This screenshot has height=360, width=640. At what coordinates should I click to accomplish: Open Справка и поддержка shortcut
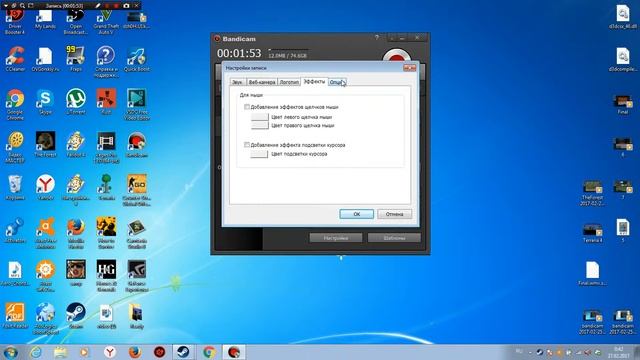click(106, 61)
